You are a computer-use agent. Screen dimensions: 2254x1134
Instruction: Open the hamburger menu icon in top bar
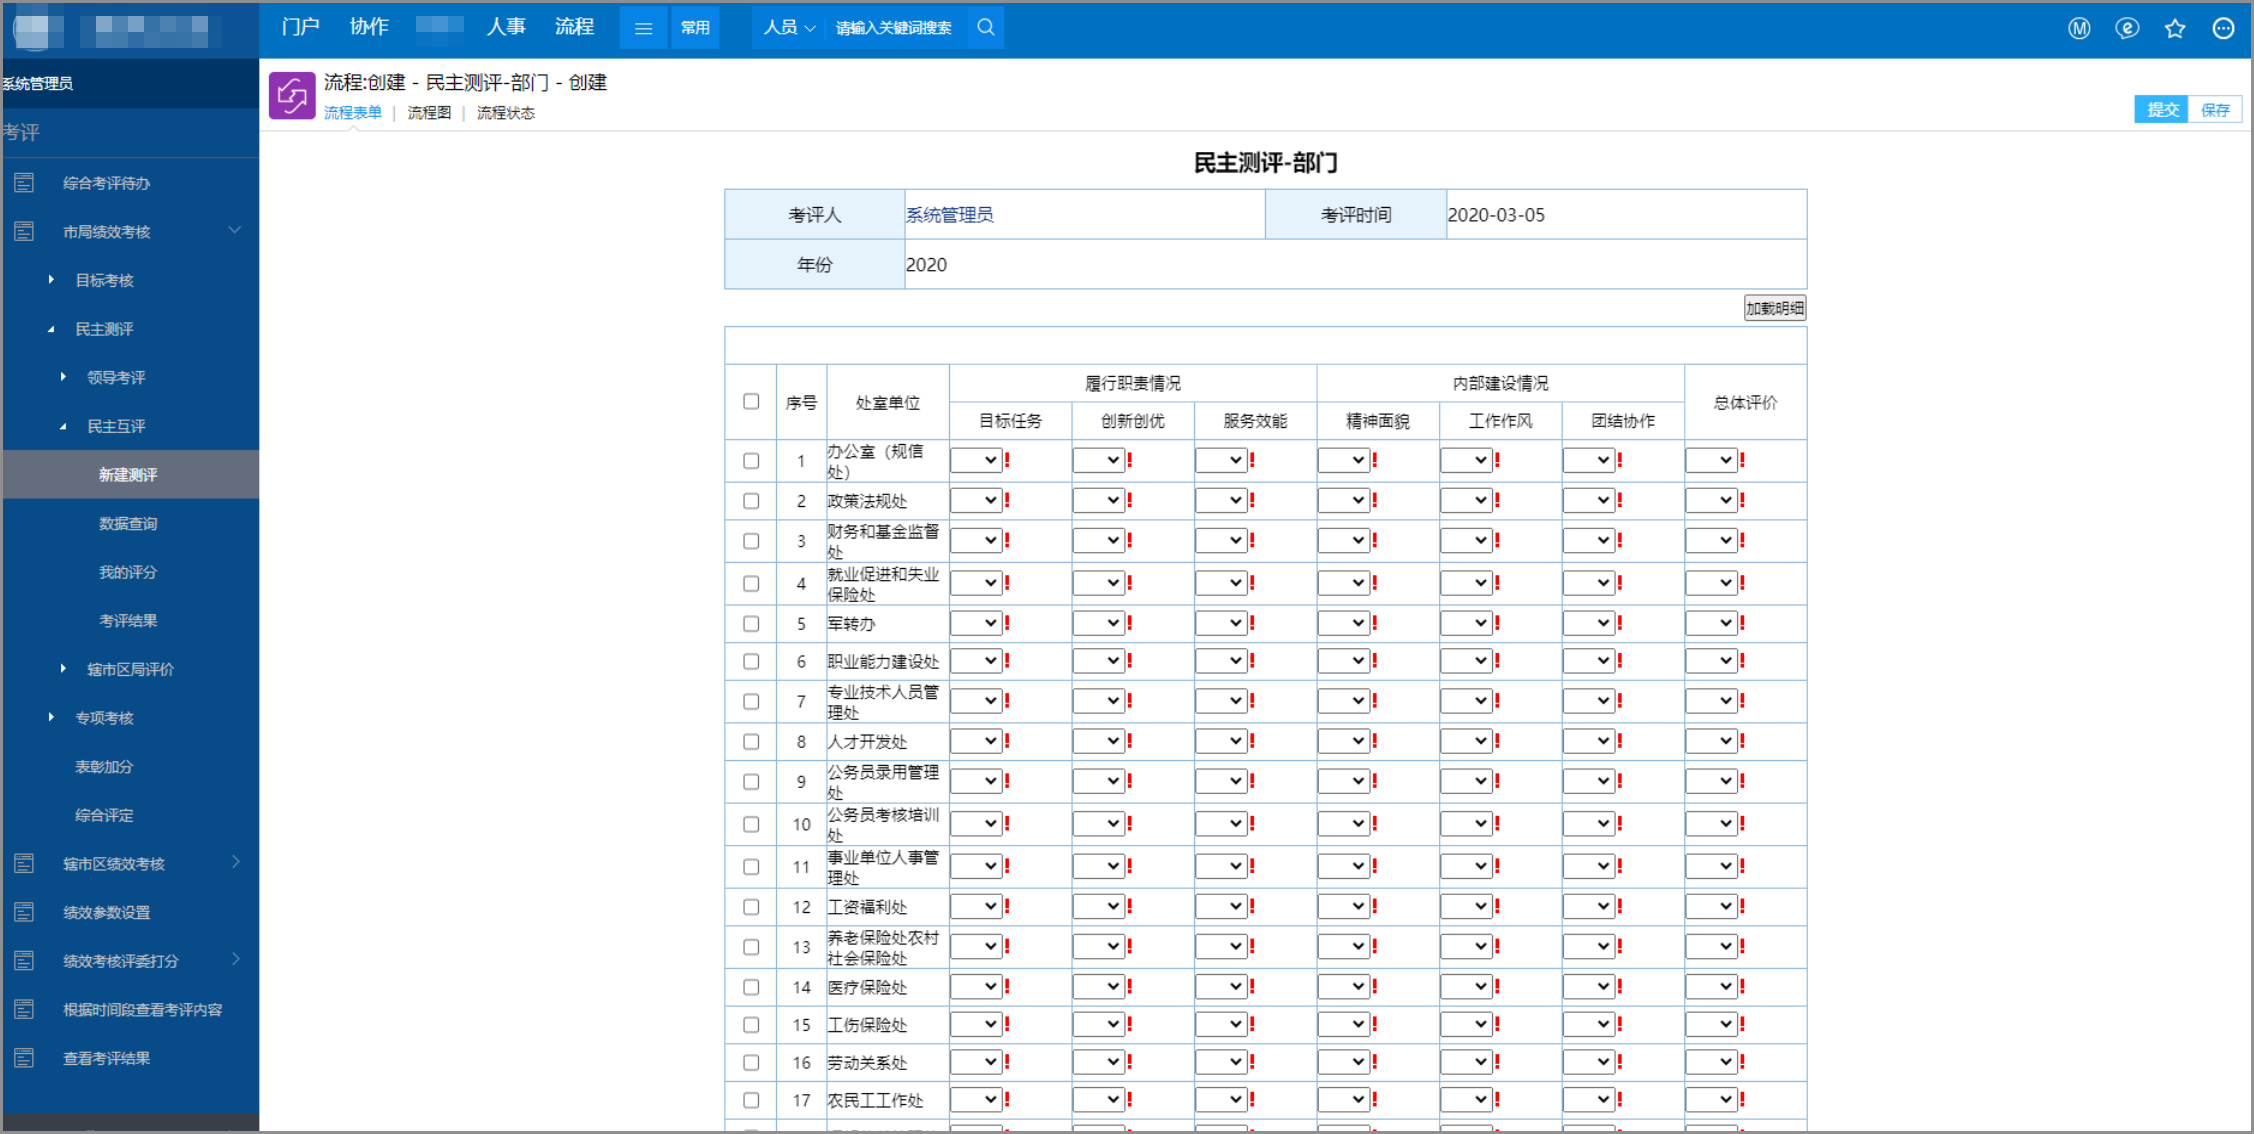click(x=643, y=28)
